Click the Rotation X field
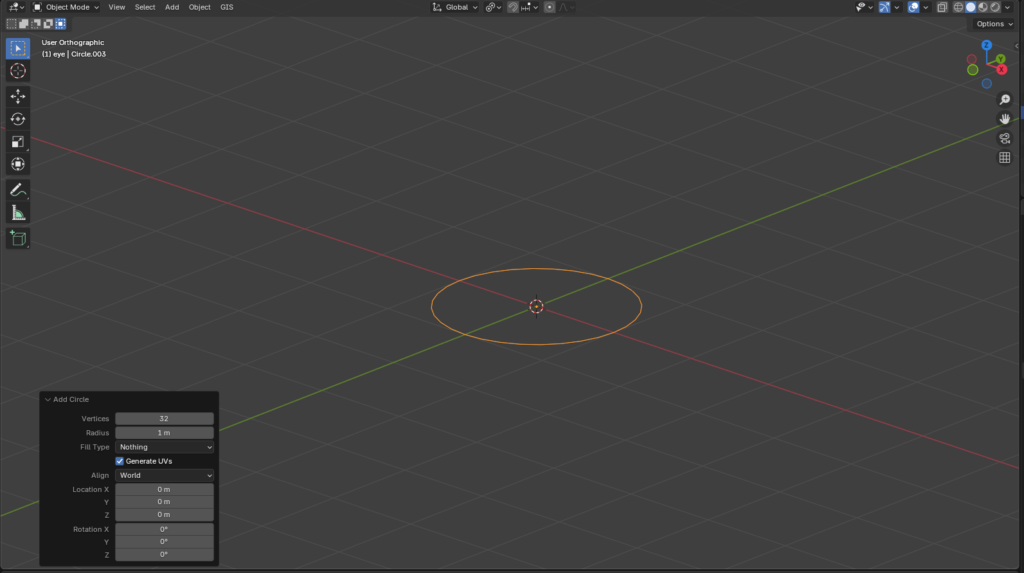1024x573 pixels. click(165, 529)
